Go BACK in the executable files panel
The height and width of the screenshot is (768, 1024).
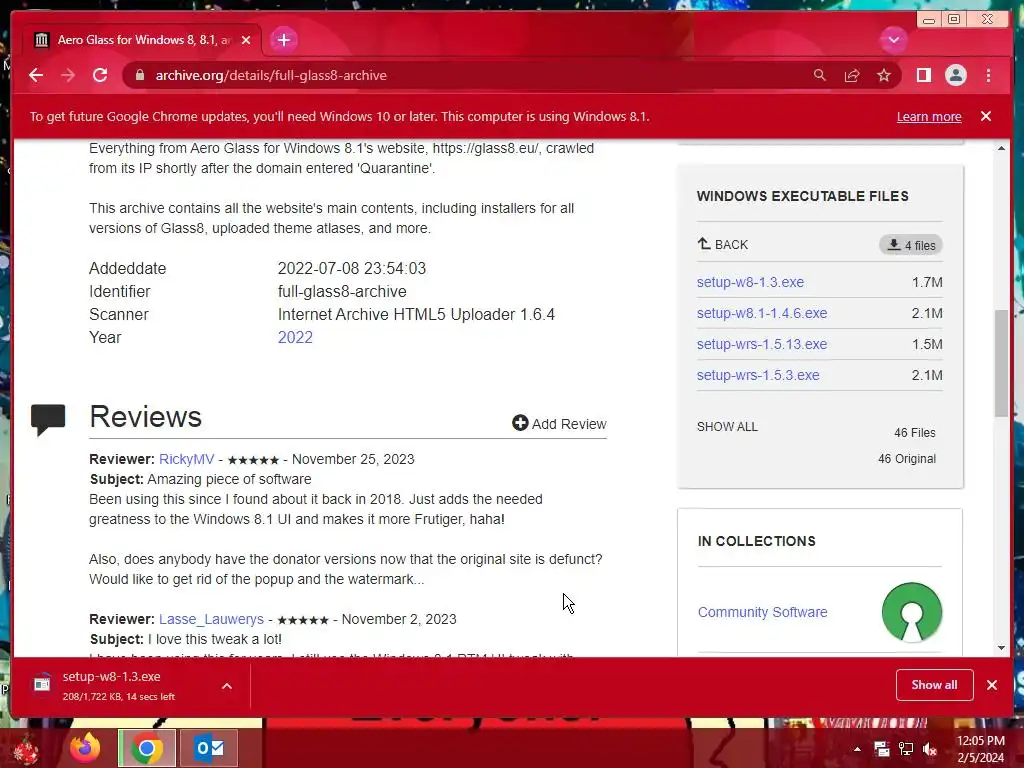[722, 244]
